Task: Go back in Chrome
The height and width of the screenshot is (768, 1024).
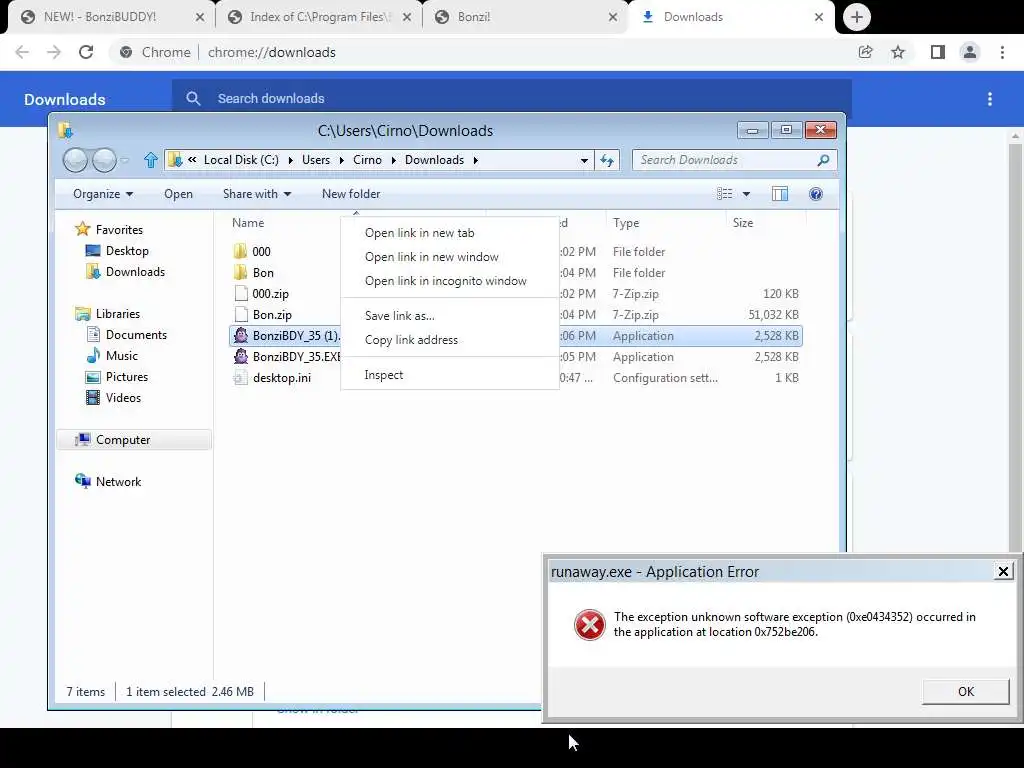Action: point(22,52)
